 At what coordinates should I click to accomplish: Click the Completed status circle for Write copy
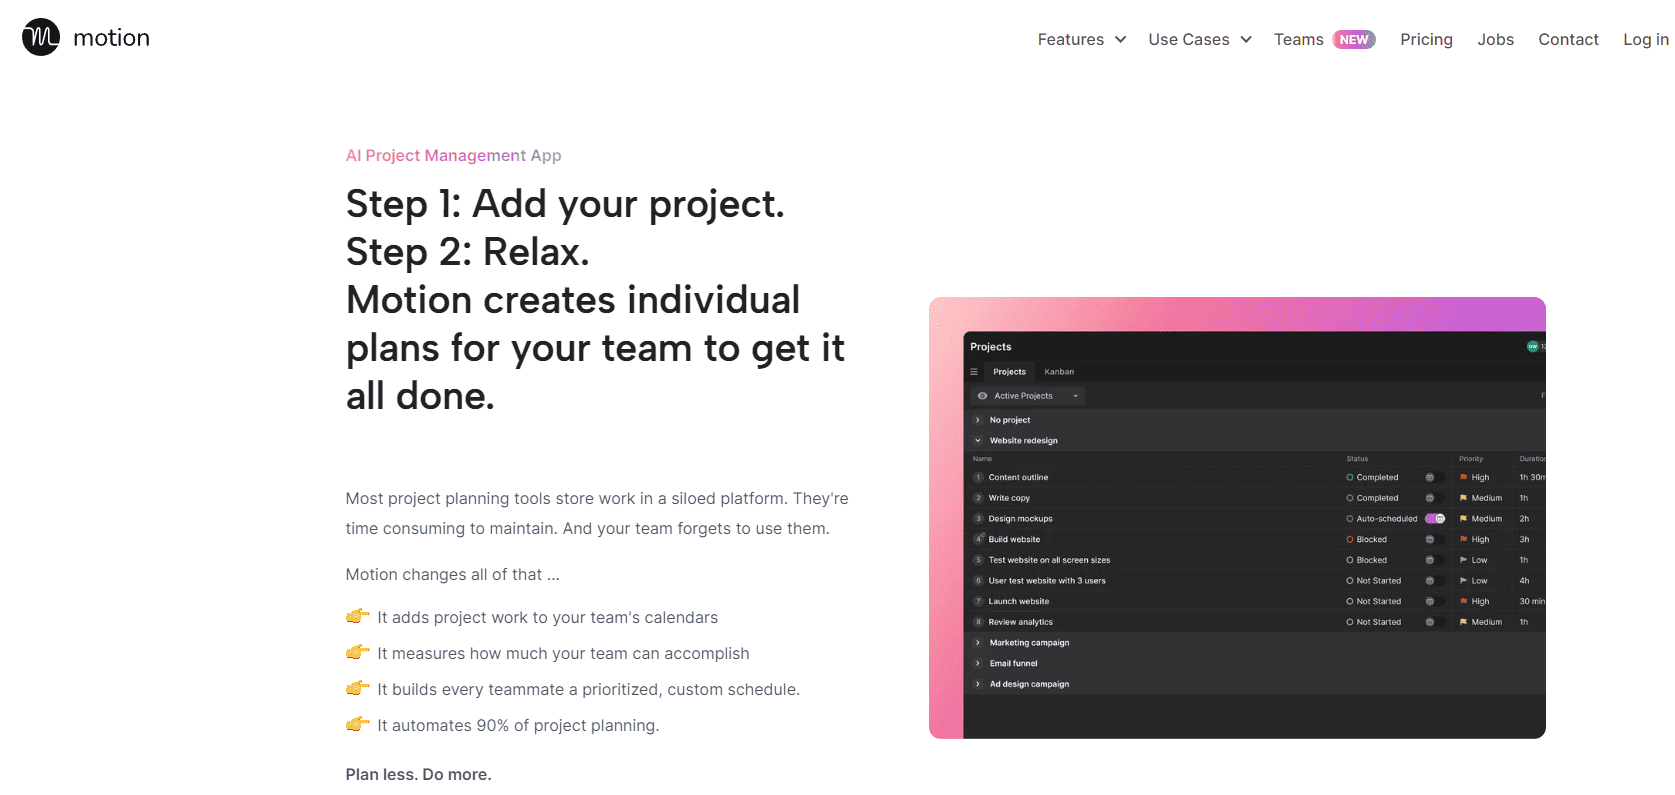(x=1350, y=498)
